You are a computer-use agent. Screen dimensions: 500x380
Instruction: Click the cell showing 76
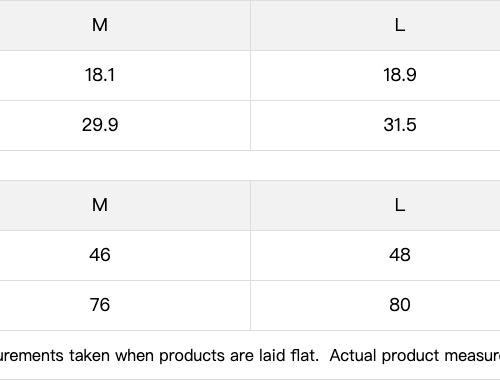[x=100, y=305]
